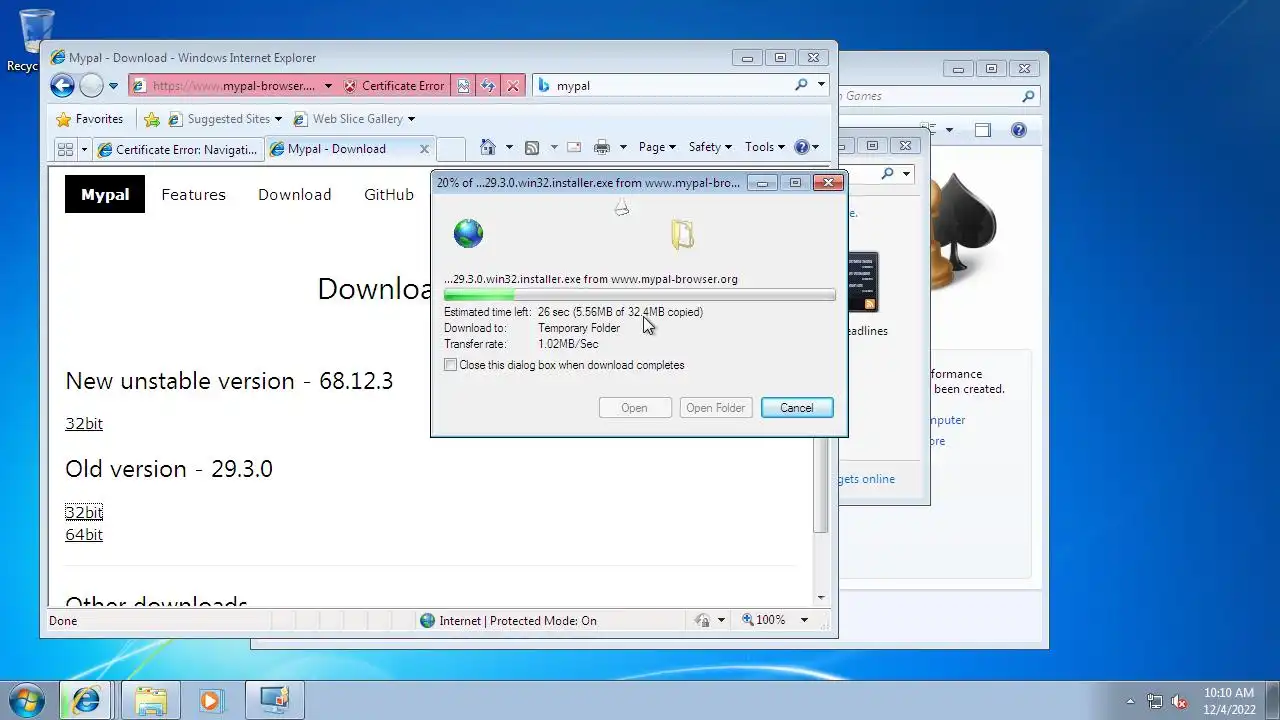Open the Favorites star button
Screen dimensions: 1280x720
point(90,119)
